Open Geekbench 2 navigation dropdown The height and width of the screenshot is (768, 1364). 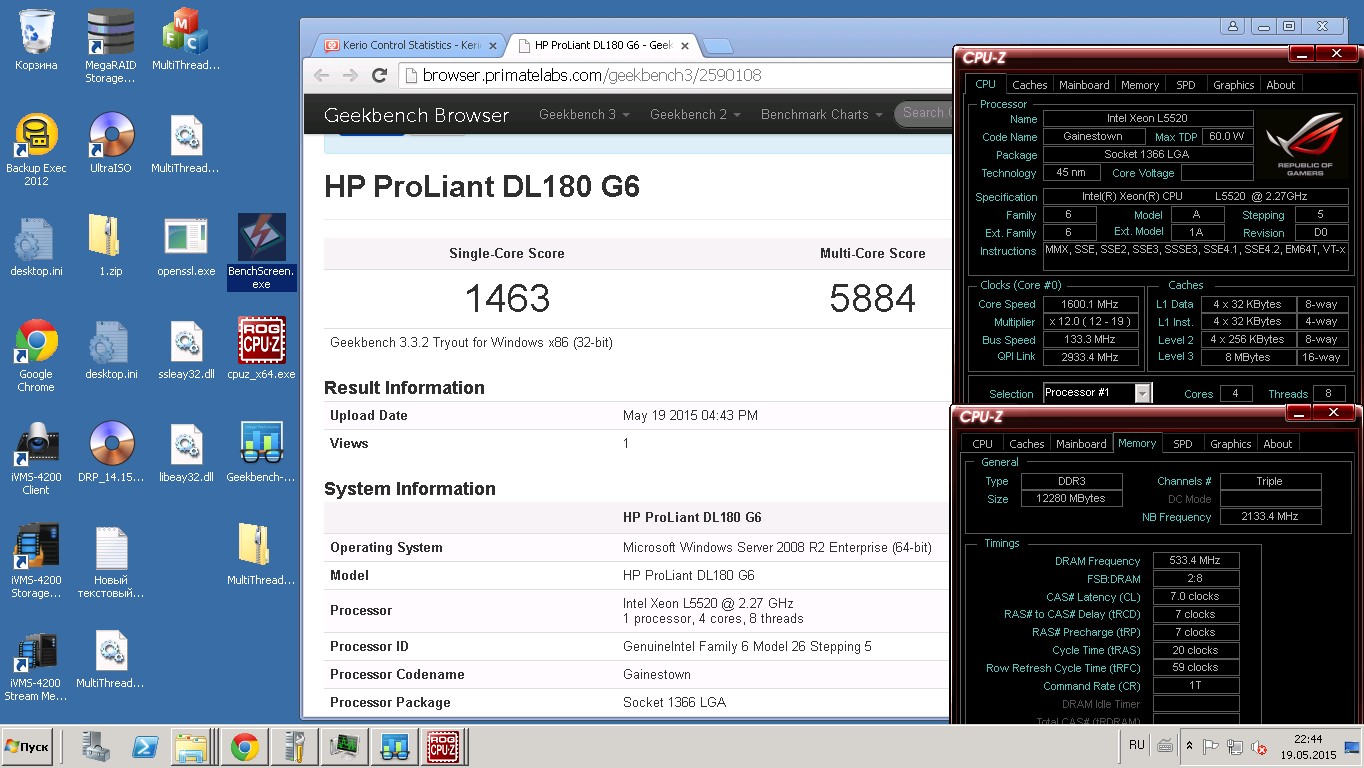point(695,114)
